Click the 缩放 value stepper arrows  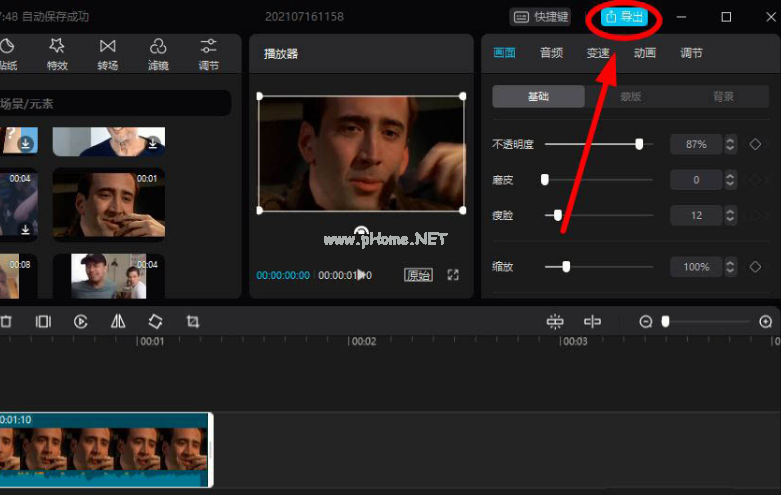(730, 267)
